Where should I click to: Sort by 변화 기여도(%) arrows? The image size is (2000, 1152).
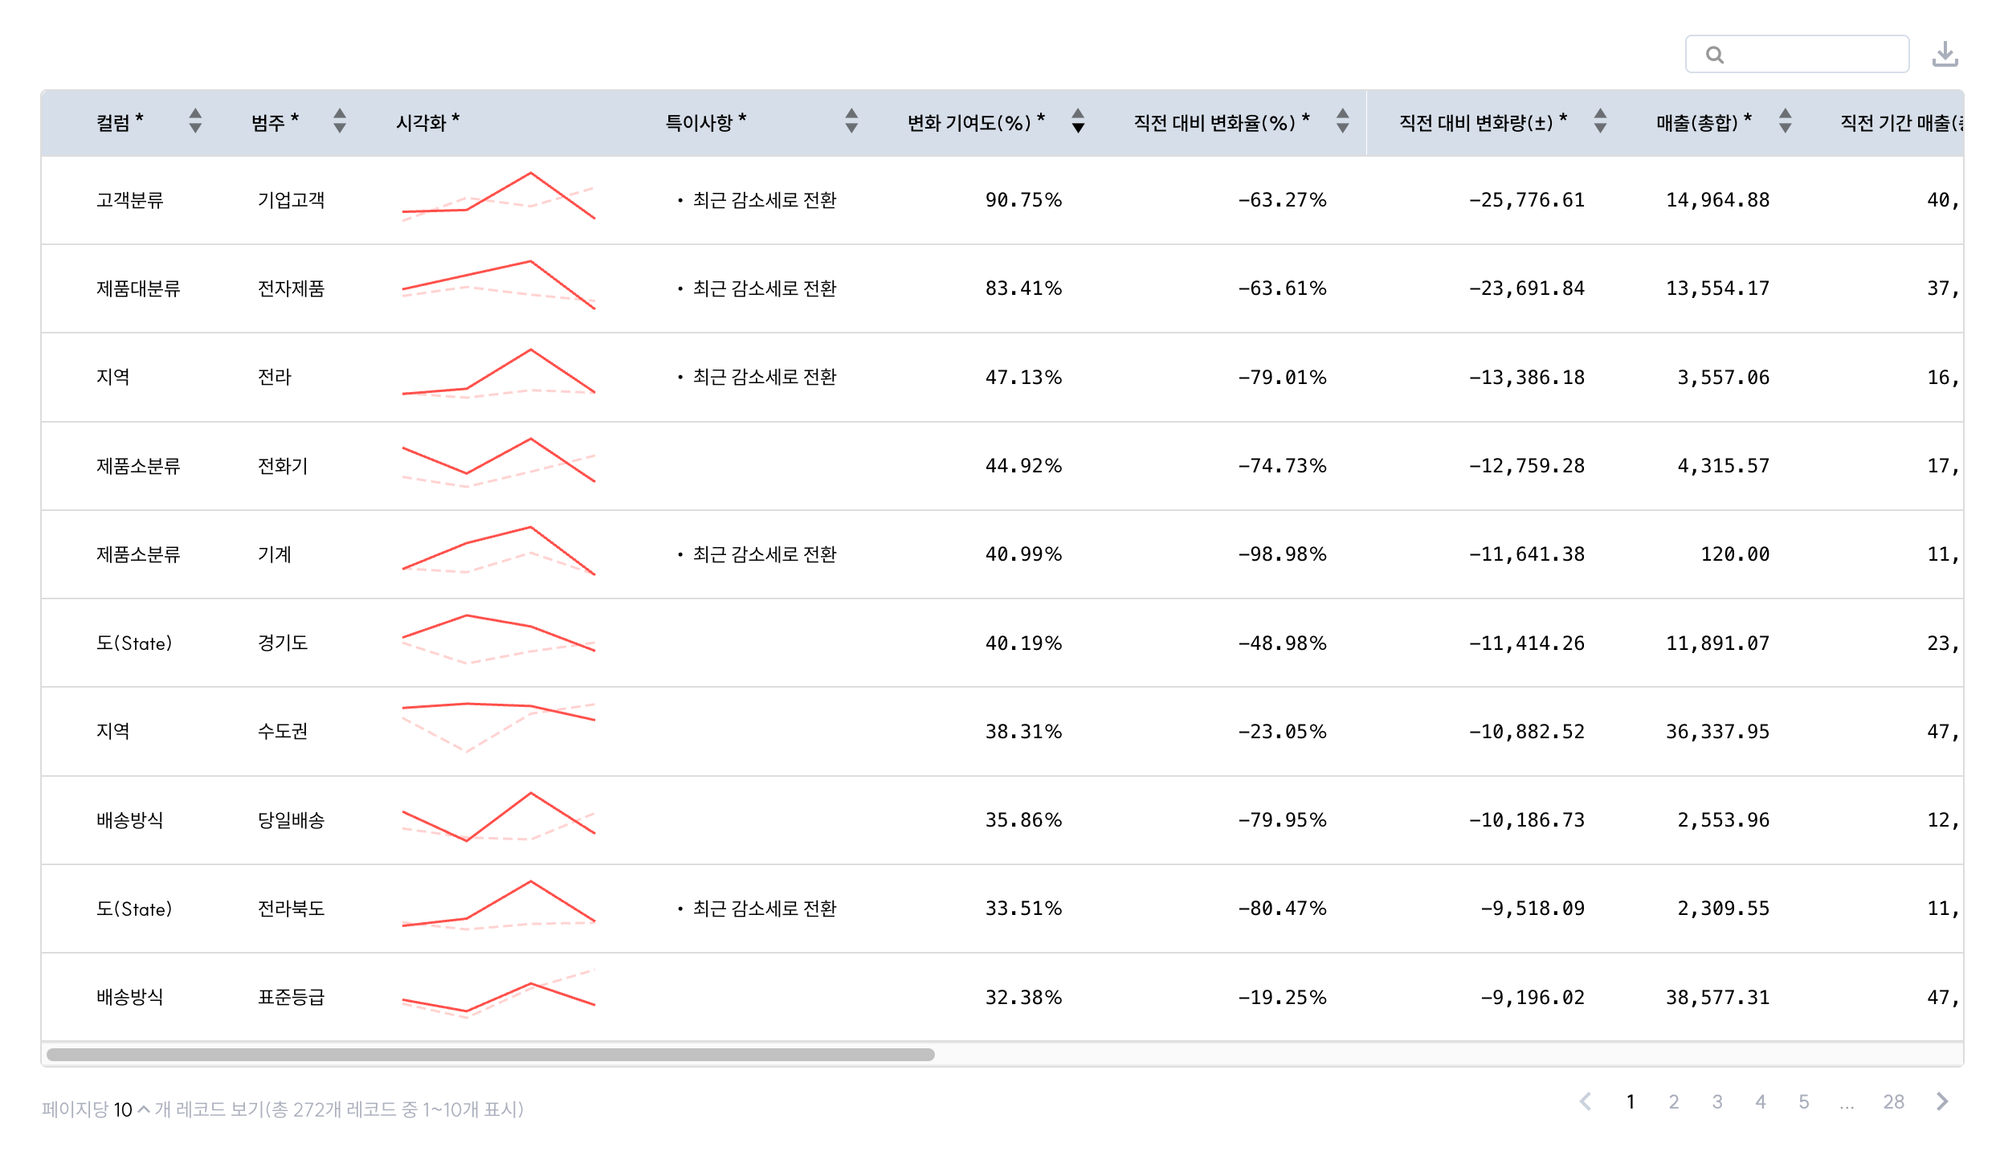point(1077,121)
